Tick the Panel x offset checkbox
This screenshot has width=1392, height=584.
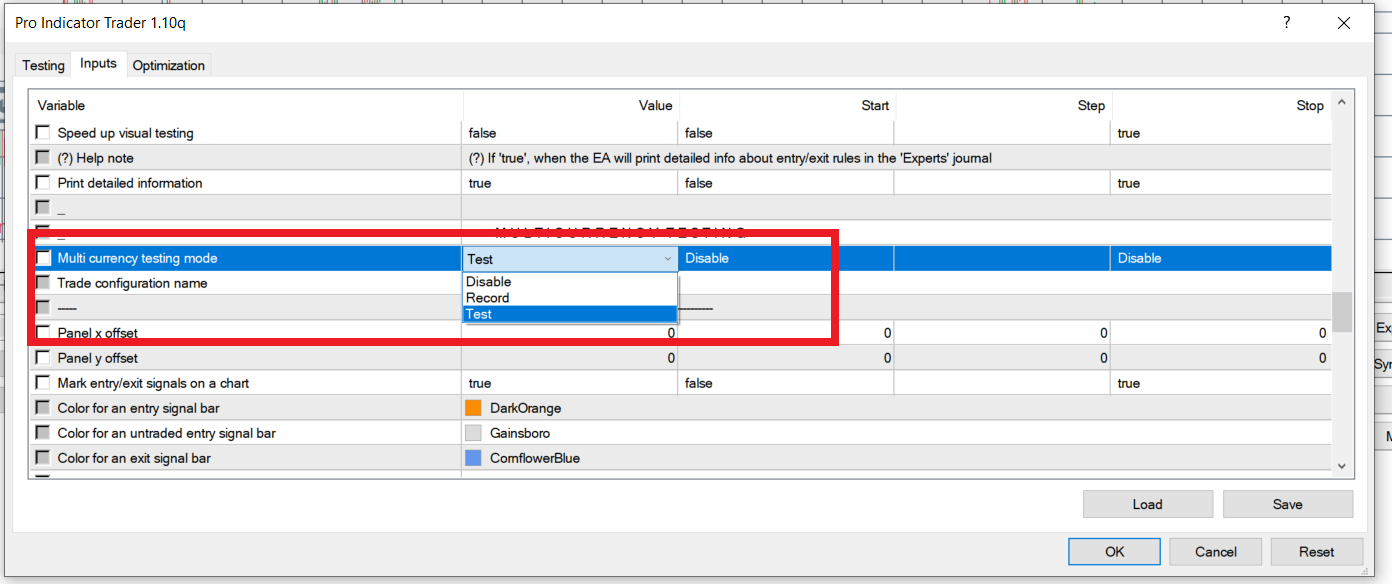point(43,333)
